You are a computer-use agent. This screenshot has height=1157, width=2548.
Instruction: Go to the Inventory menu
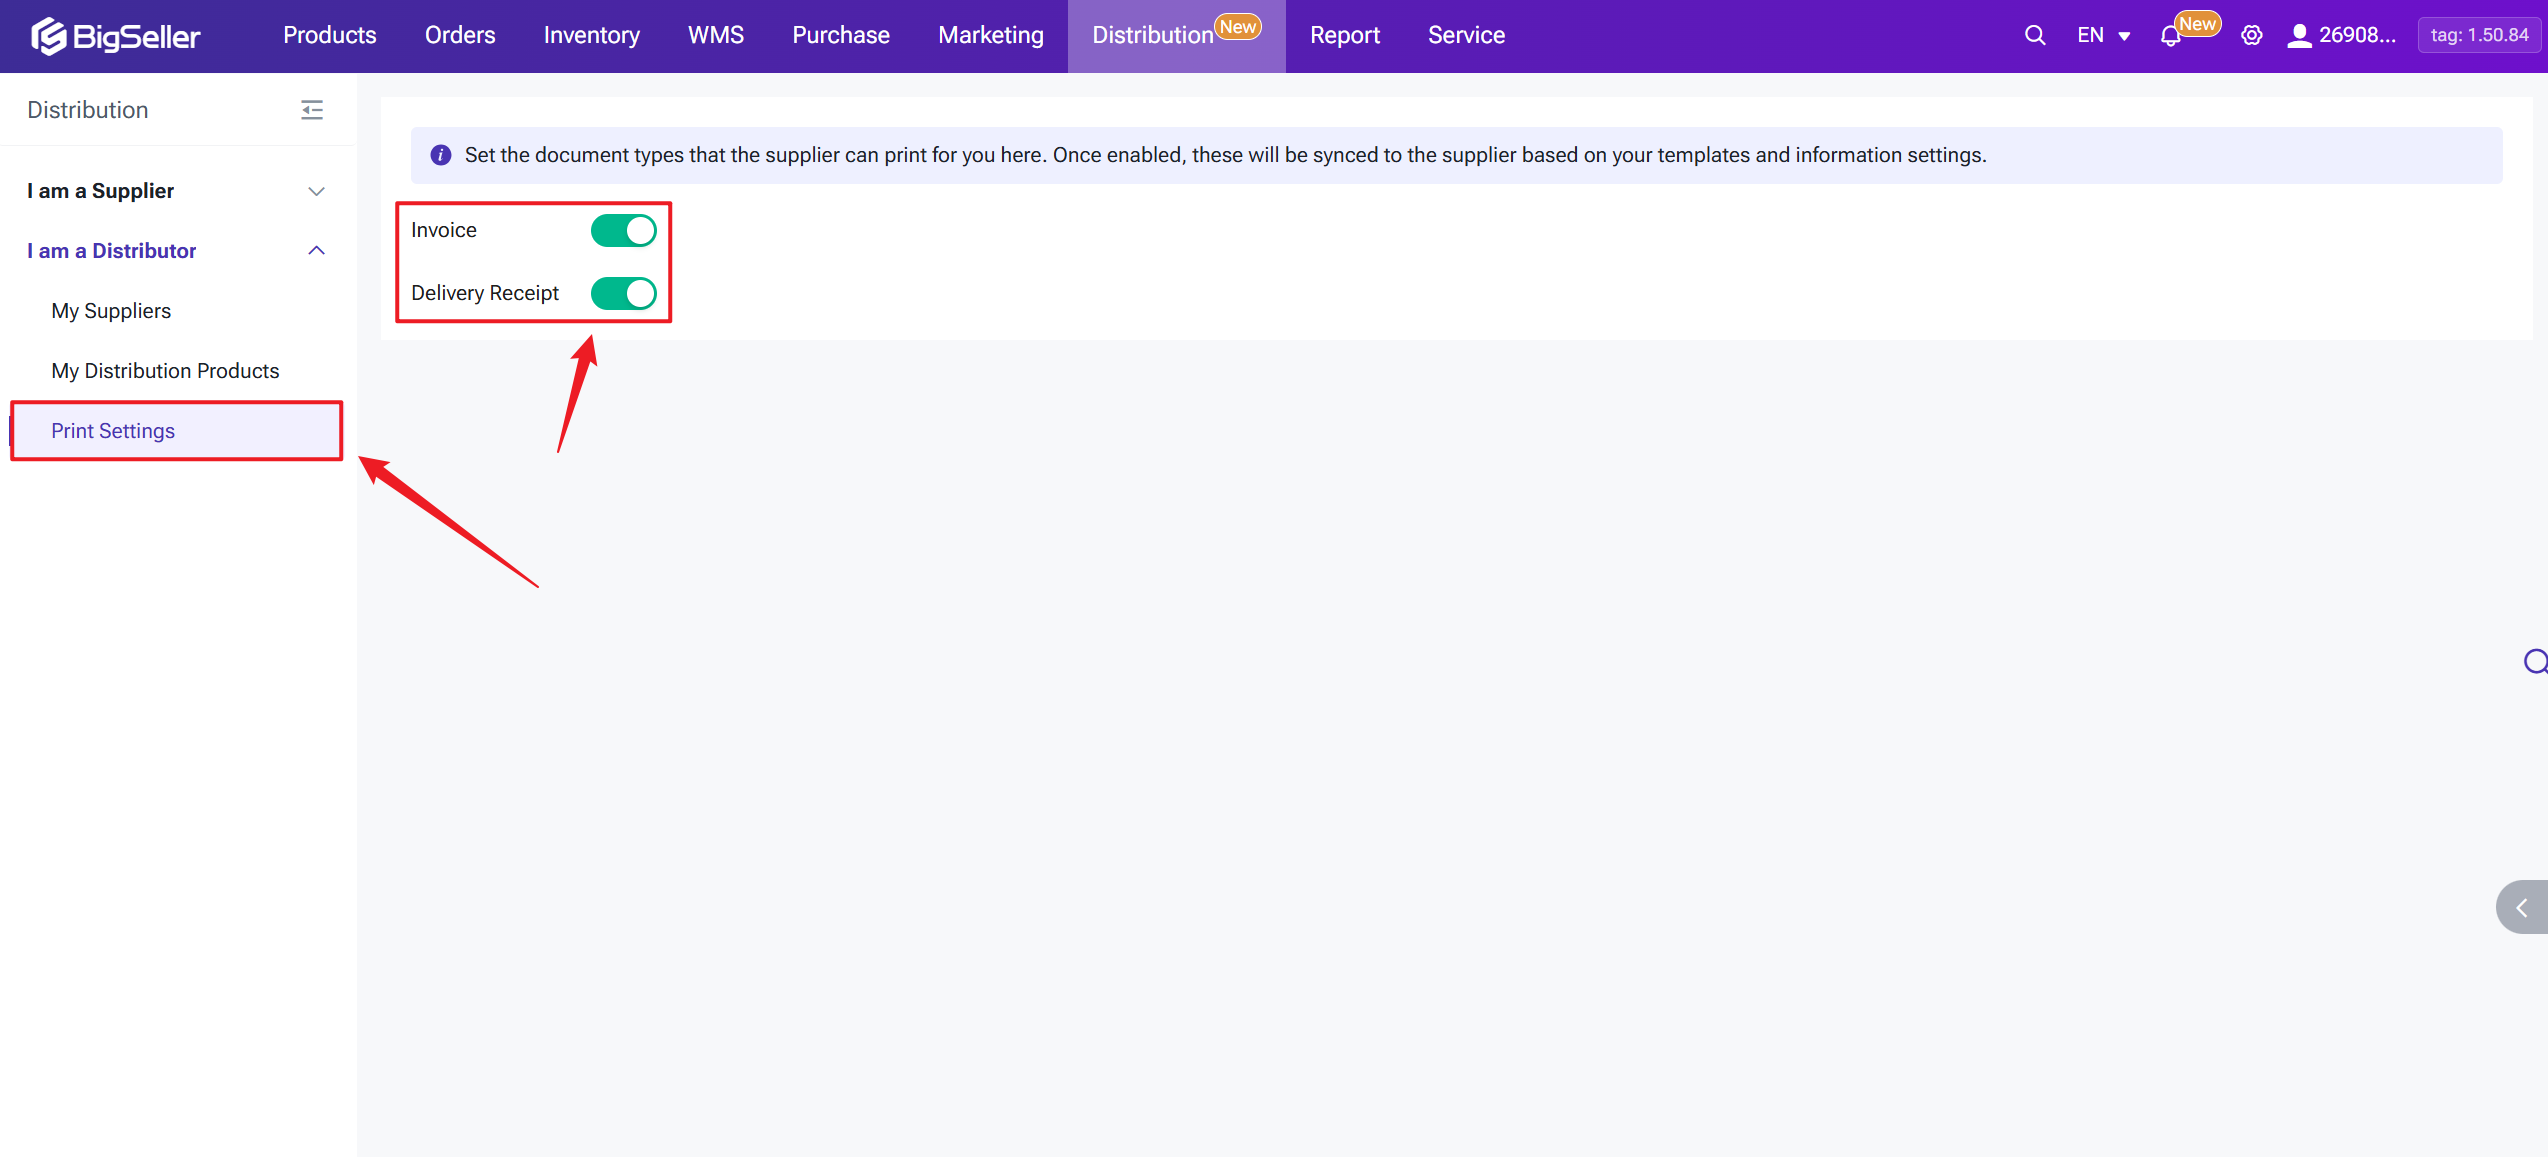click(591, 36)
